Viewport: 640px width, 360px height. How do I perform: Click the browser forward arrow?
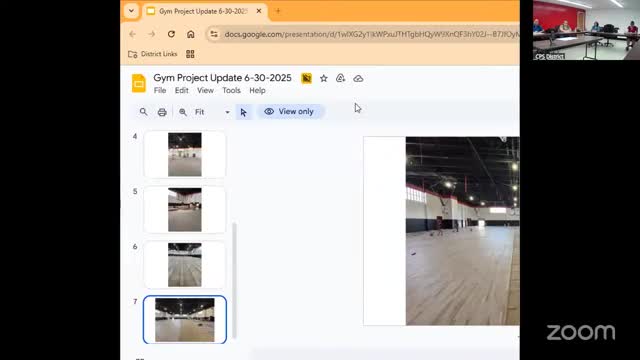pos(151,34)
